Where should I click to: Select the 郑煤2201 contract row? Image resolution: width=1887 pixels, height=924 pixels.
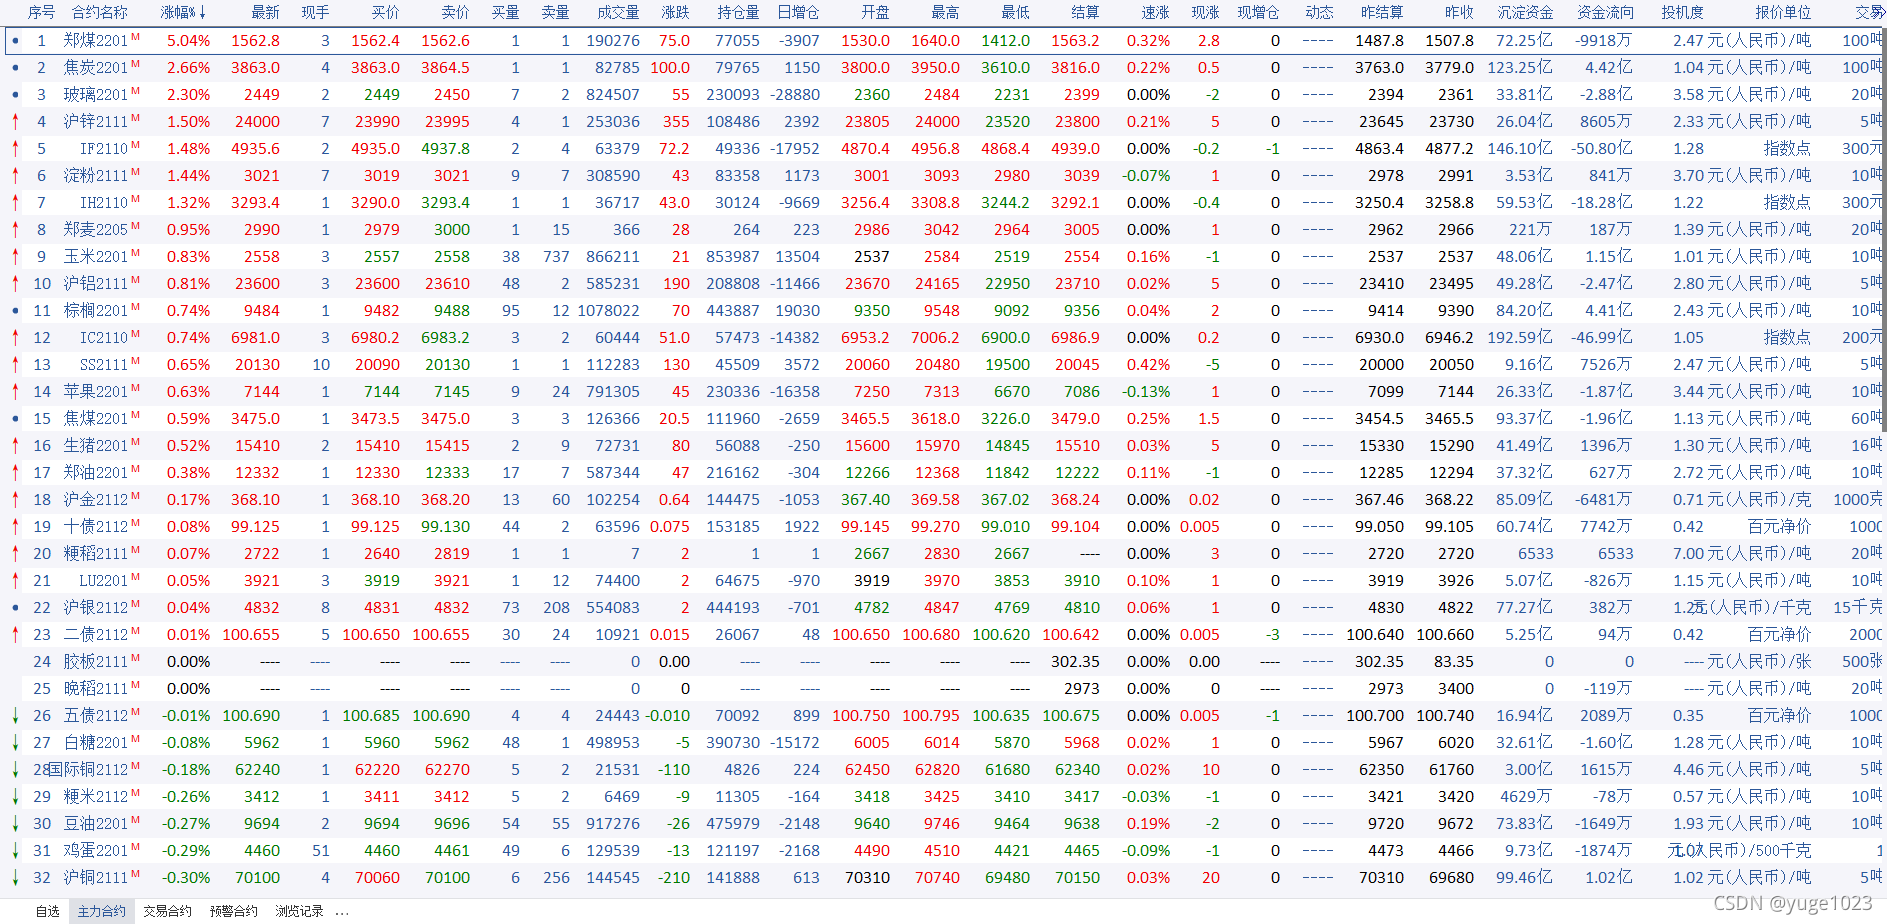click(x=943, y=41)
